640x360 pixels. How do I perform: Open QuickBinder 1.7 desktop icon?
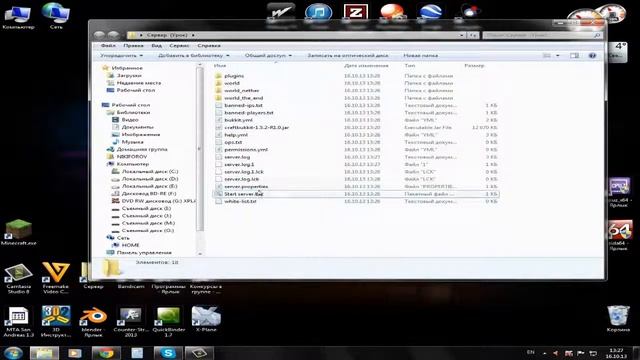coord(168,322)
